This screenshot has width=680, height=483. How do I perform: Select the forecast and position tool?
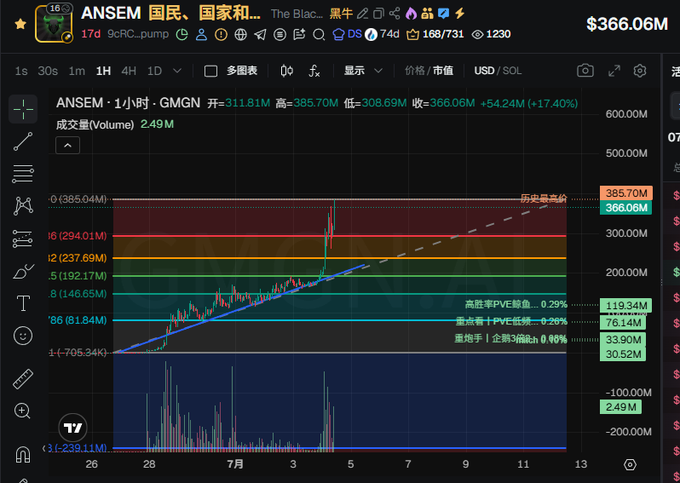23,239
